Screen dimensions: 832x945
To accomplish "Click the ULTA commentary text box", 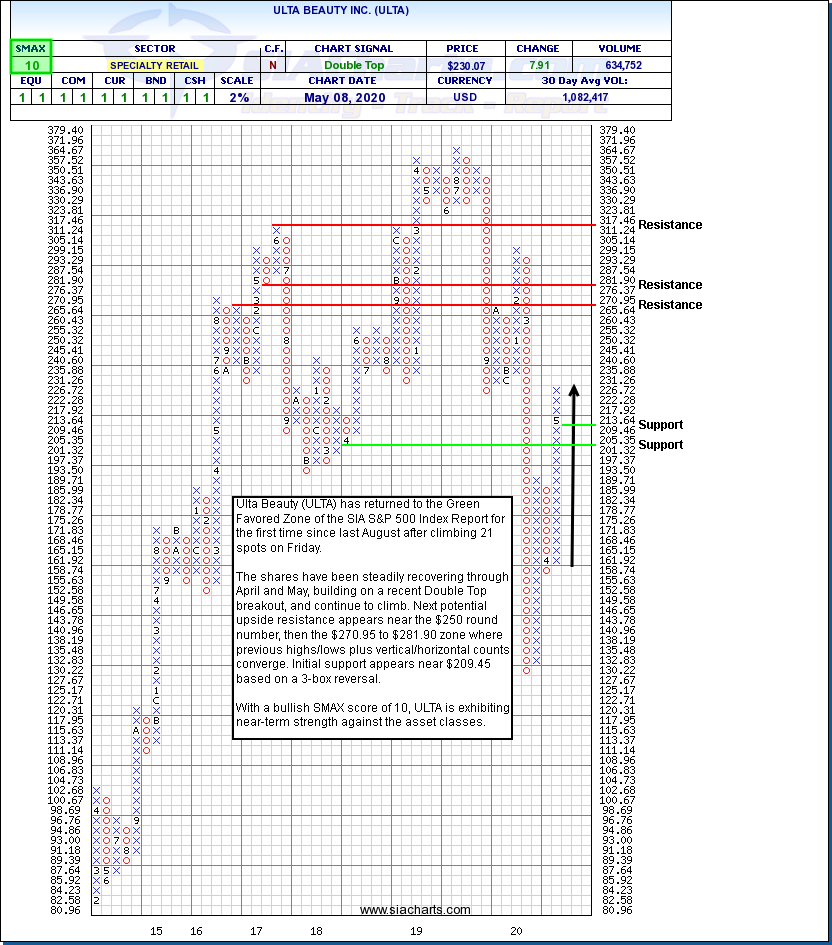I will (372, 616).
